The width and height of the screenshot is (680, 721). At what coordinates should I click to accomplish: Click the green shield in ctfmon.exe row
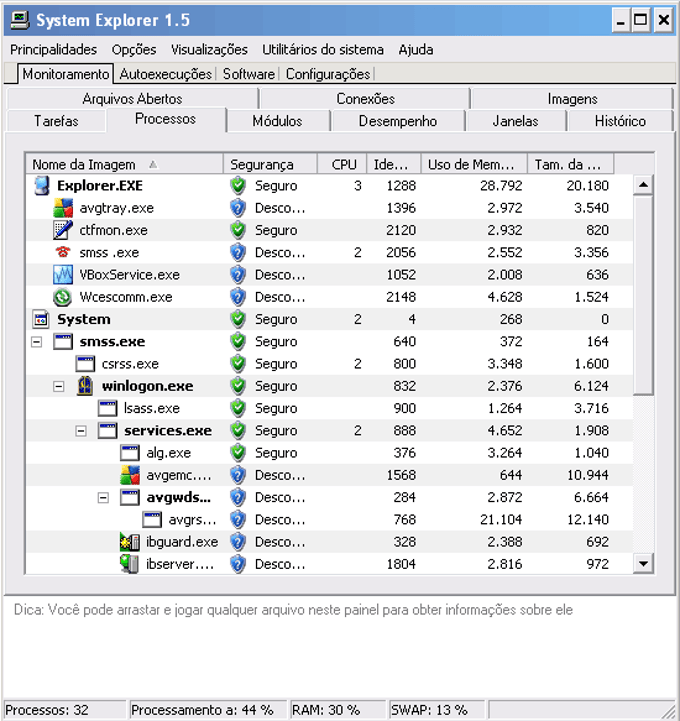pos(238,230)
